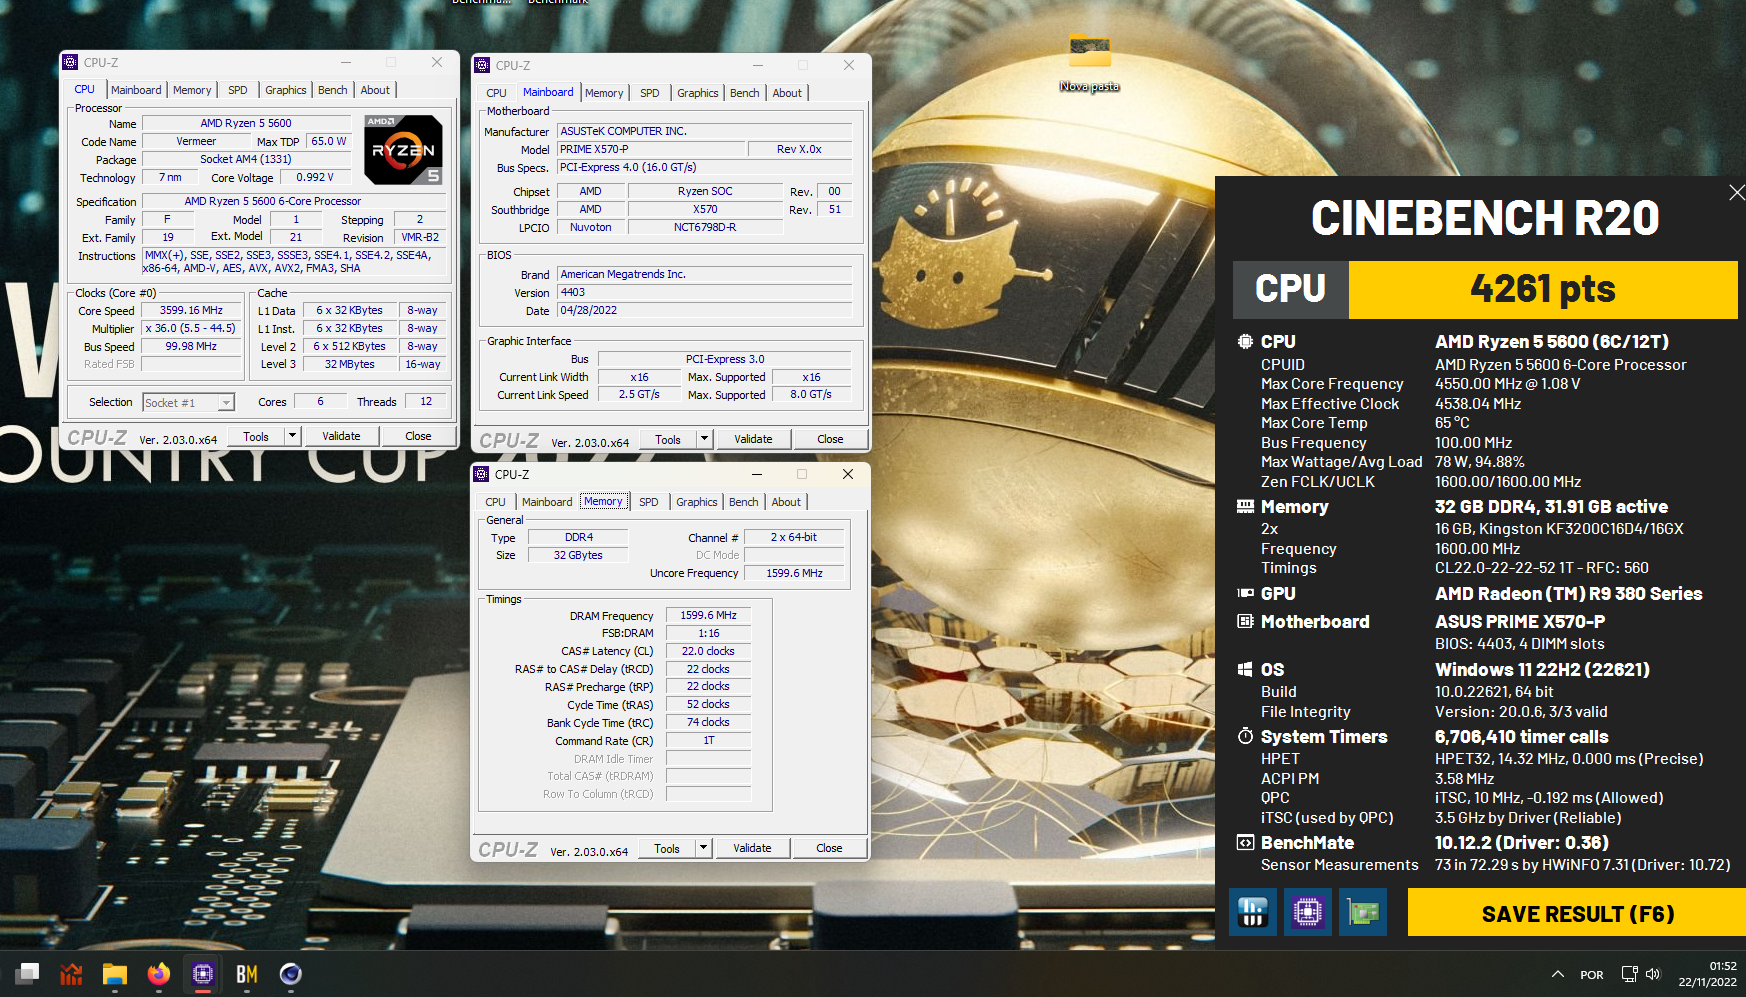Switch to Mainboard tab in CPU window
Screen dimensions: 1746x997
point(136,90)
